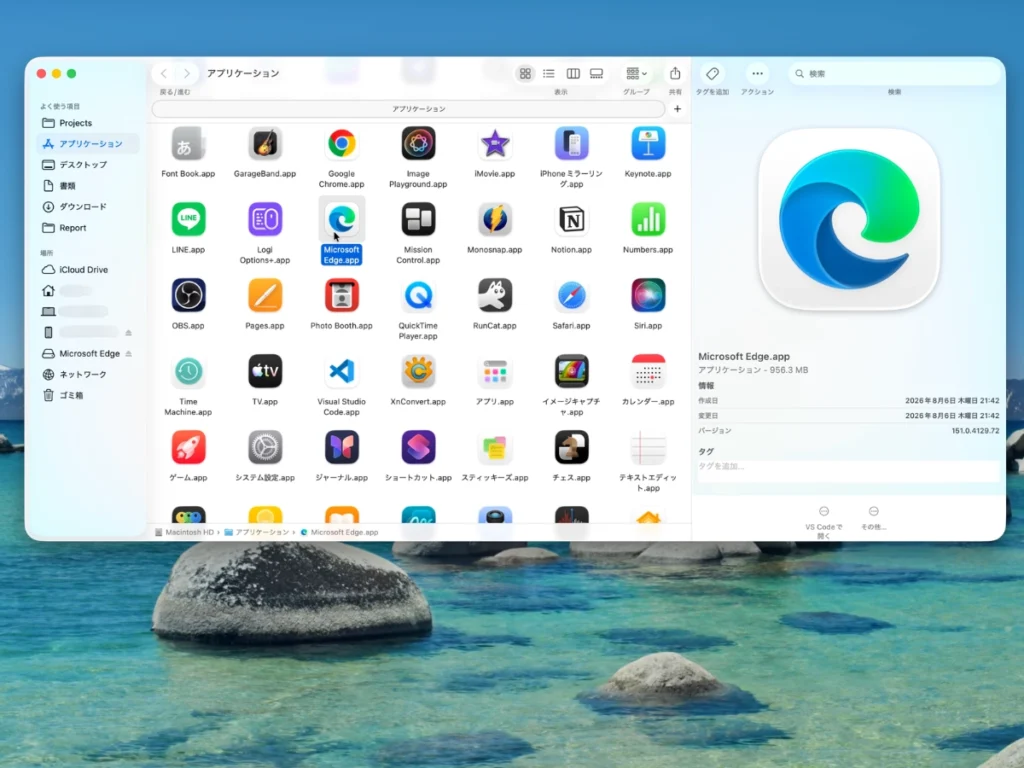Select GarageBand.app in the grid
Screen dimensions: 1024x768
pyautogui.click(x=264, y=144)
